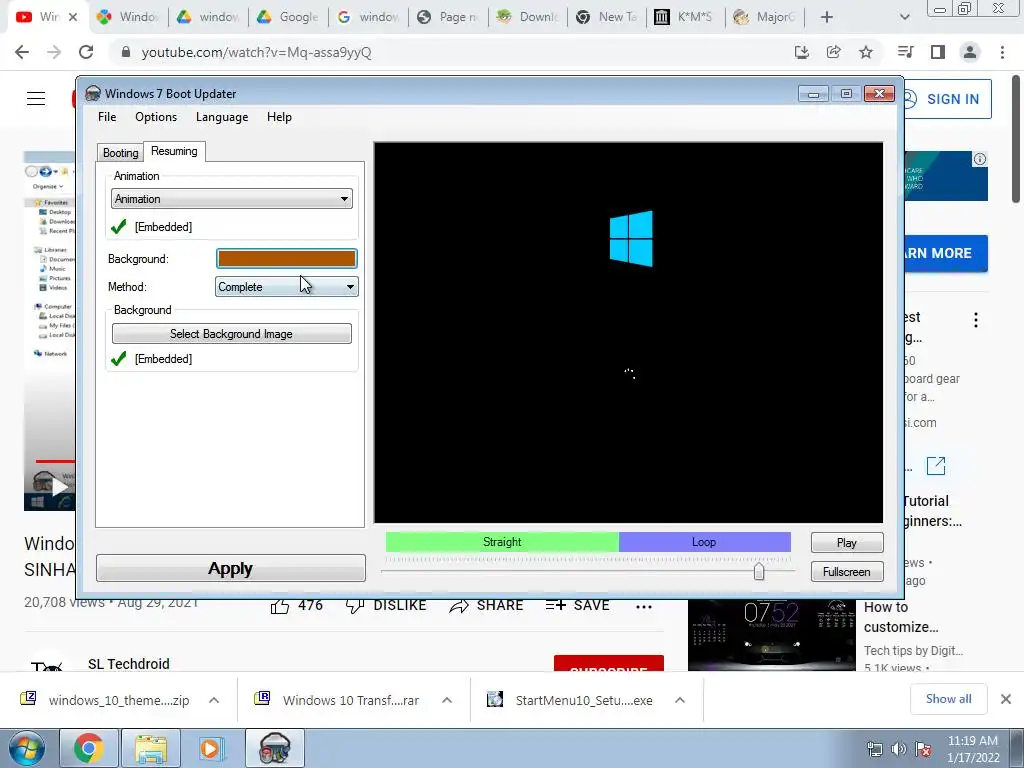Click the Select Background Image button
The image size is (1024, 768).
(232, 334)
